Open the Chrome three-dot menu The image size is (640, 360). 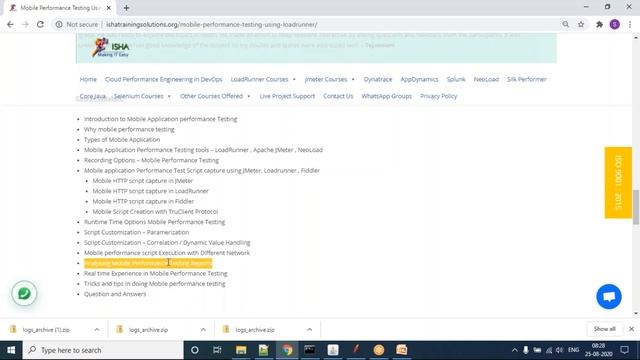coord(630,24)
